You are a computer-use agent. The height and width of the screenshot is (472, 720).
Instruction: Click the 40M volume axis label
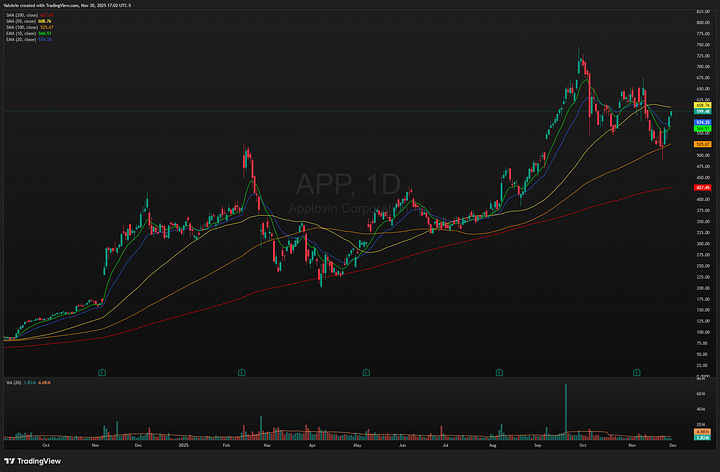click(701, 409)
